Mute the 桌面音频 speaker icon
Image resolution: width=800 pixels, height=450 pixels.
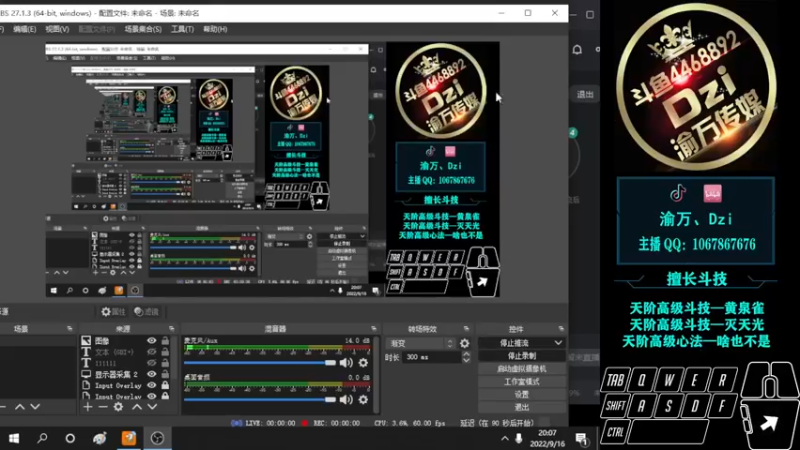click(346, 399)
